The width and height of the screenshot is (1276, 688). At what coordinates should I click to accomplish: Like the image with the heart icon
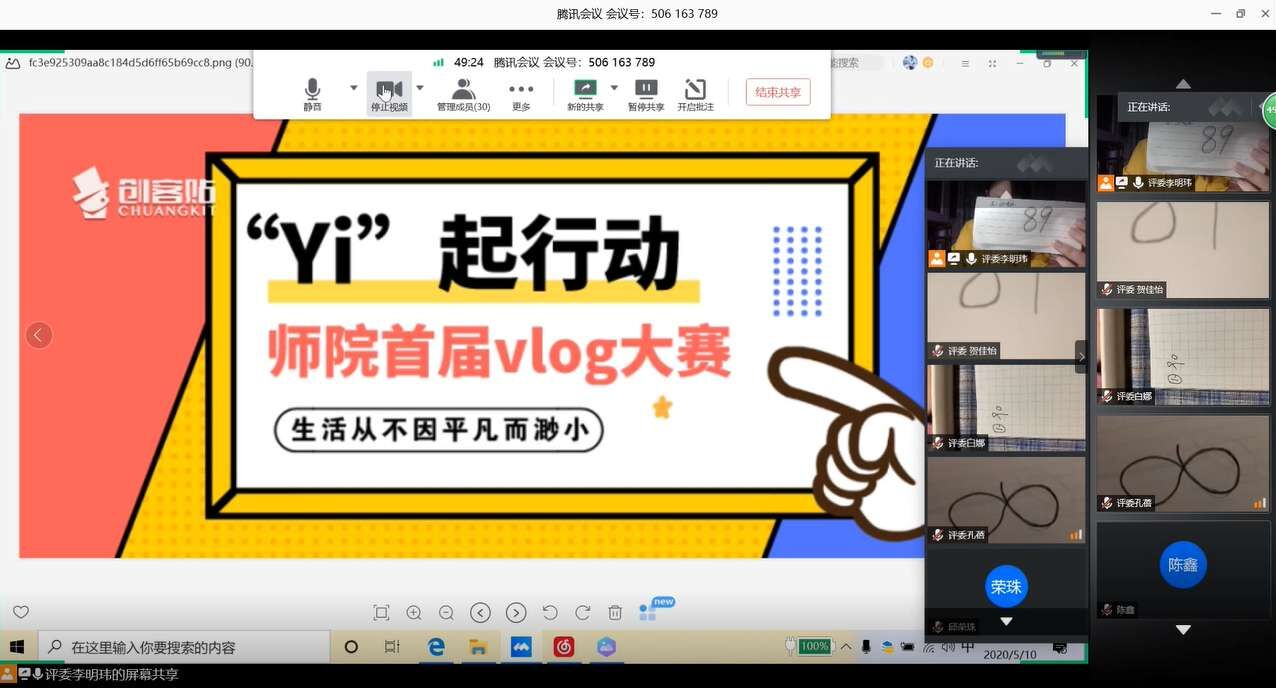point(21,612)
